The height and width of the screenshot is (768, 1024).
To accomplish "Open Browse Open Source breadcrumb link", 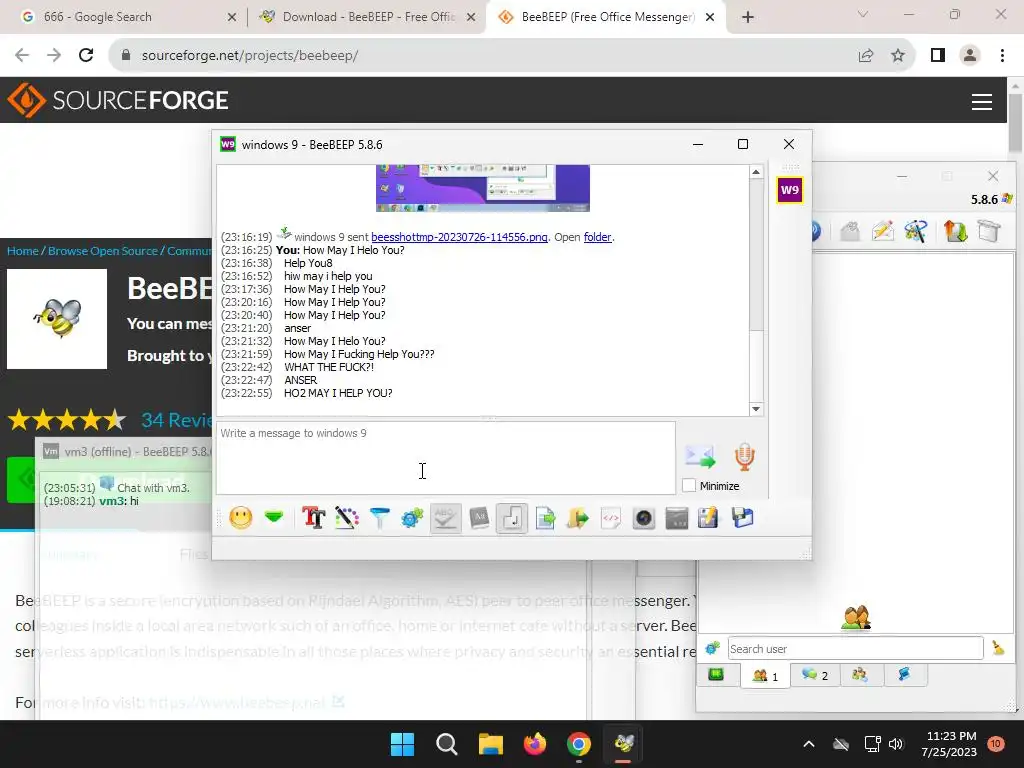I will [103, 251].
